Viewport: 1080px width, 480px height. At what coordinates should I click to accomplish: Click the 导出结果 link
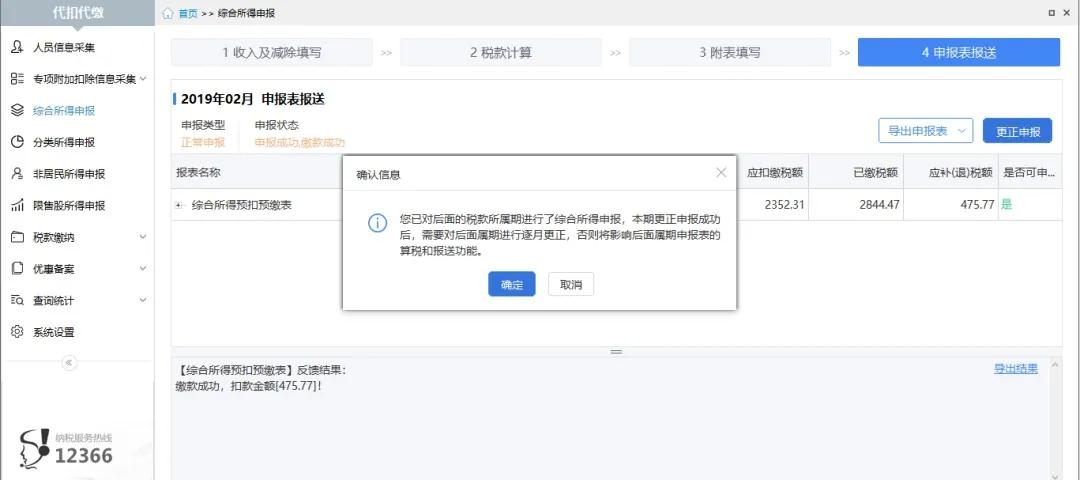click(1016, 368)
